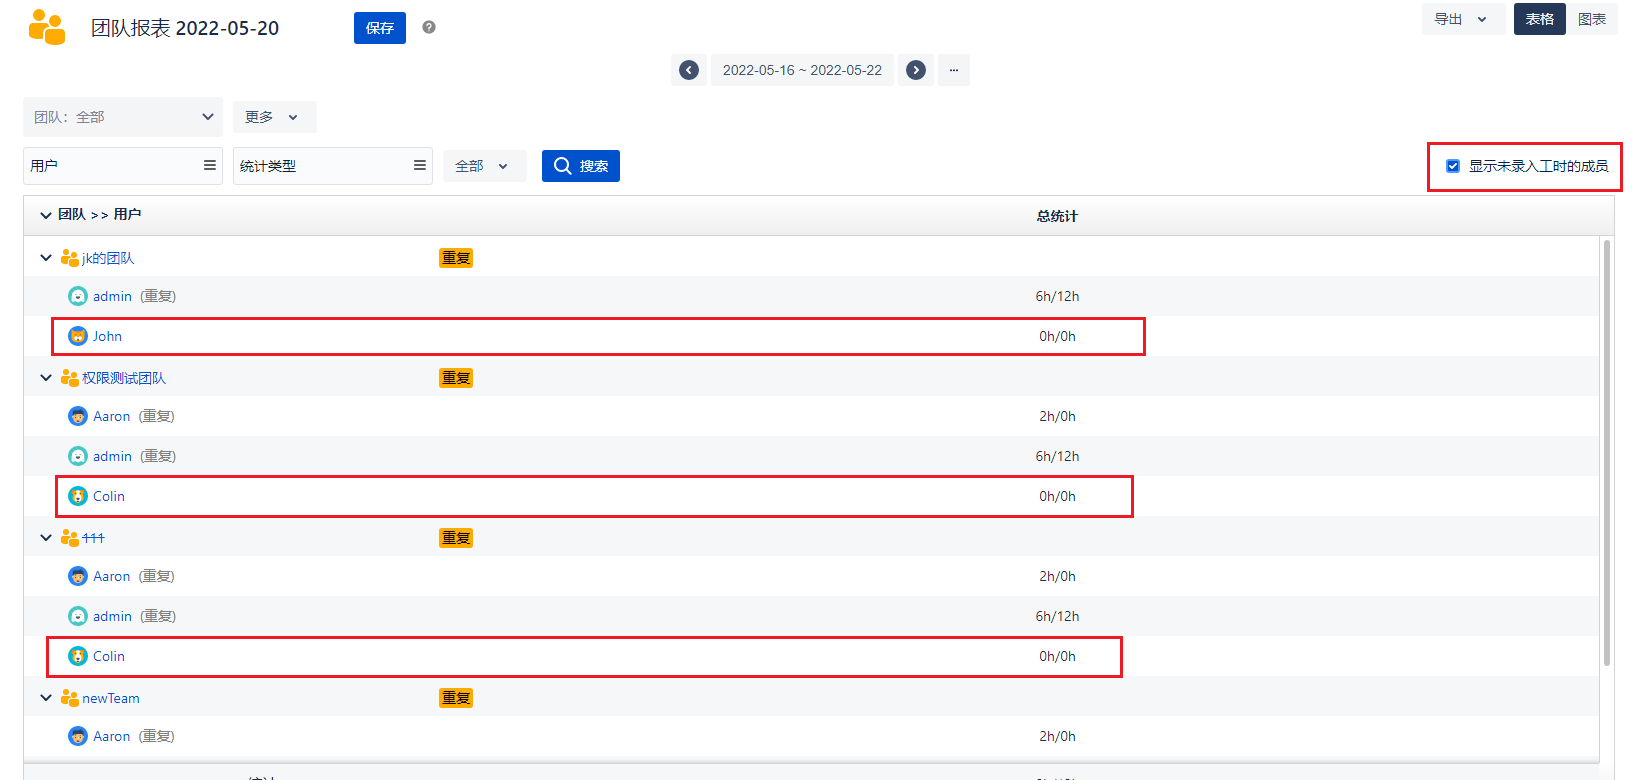The image size is (1632, 780).
Task: Click the jk的团队 team icon
Action: (x=69, y=258)
